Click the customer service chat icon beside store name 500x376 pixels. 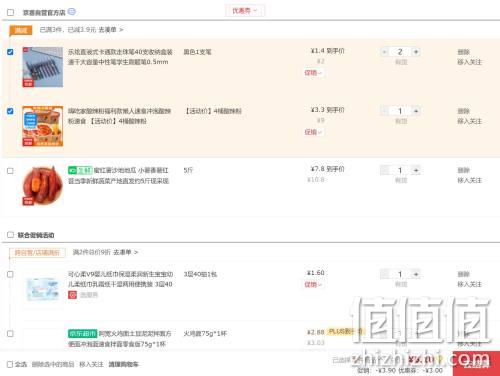(x=72, y=12)
